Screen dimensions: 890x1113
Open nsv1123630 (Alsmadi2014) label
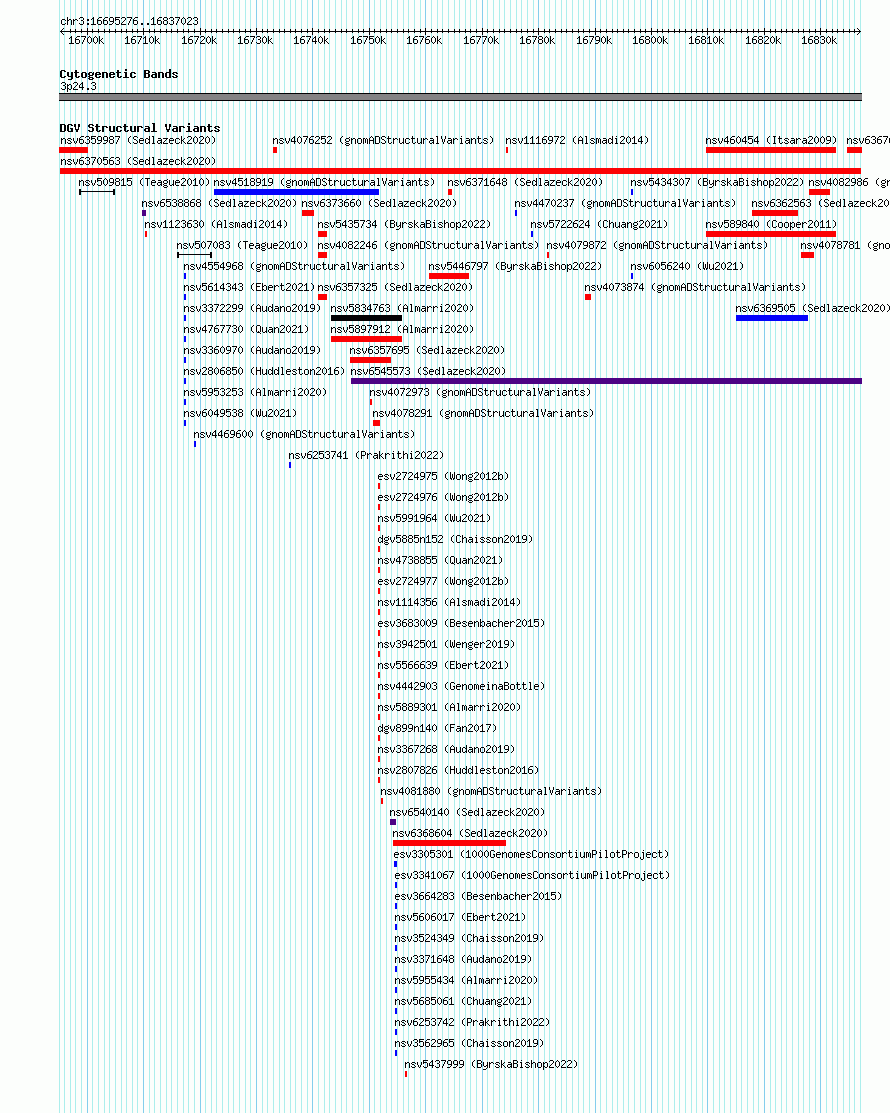(x=216, y=224)
